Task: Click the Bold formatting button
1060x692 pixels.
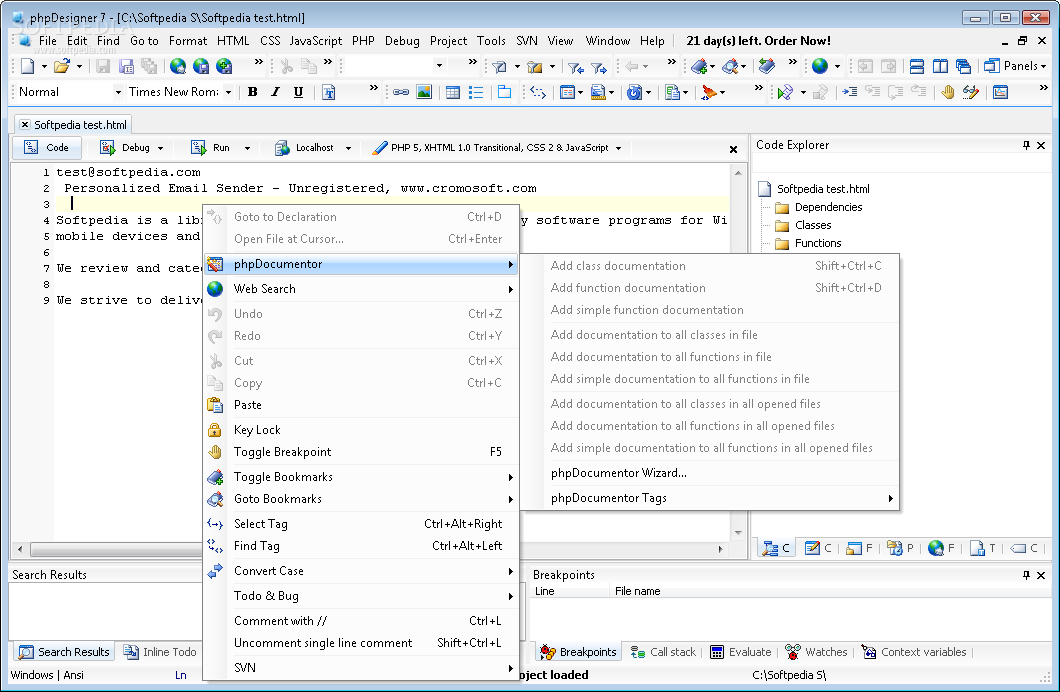Action: point(252,93)
